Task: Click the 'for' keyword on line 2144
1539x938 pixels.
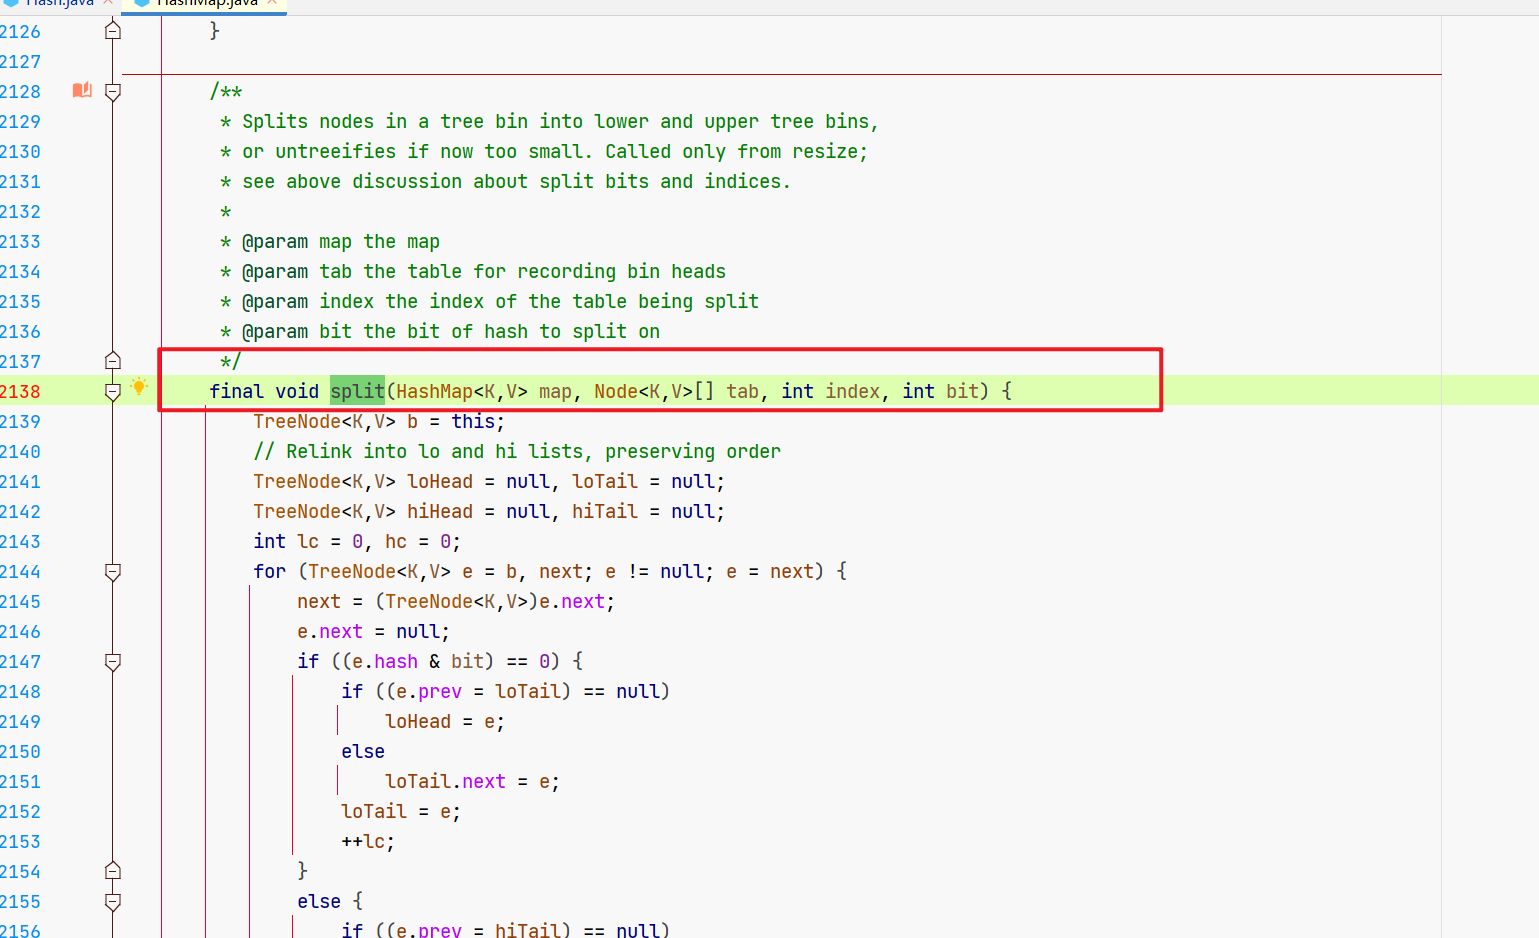Action: (x=269, y=571)
